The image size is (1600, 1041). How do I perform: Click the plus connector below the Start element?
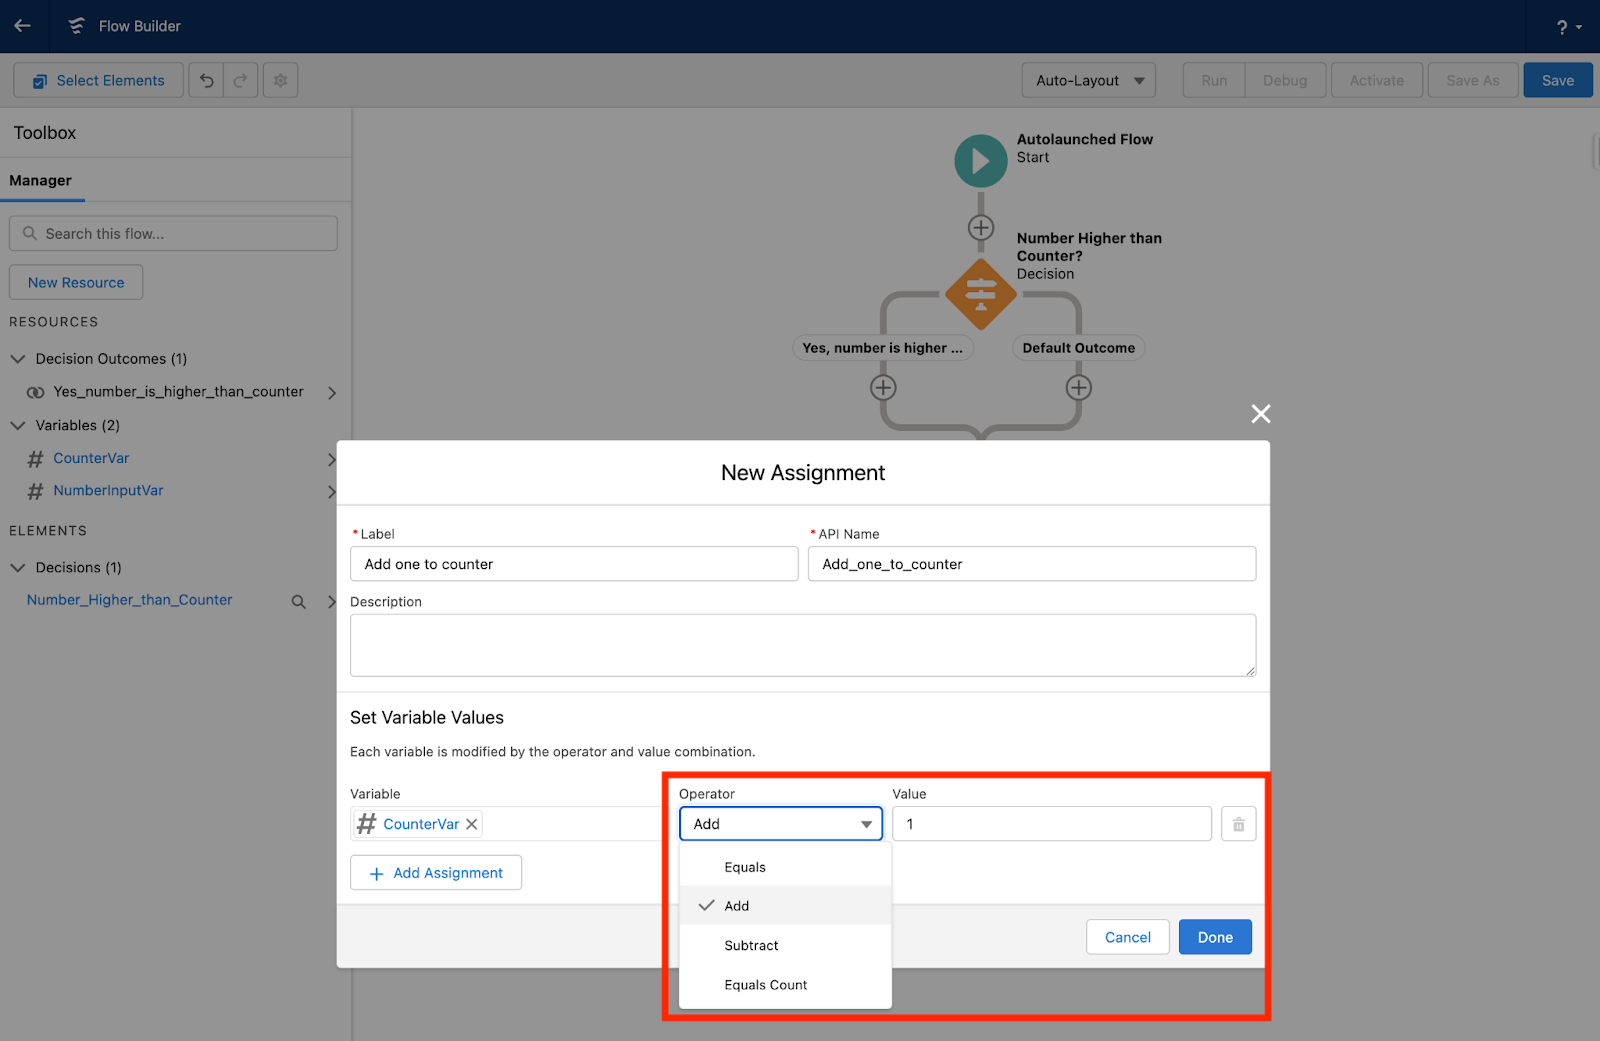(x=980, y=227)
